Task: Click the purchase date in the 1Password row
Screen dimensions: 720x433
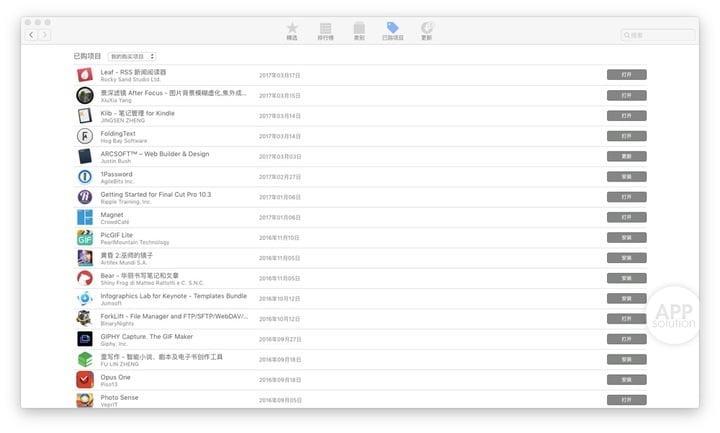Action: pyautogui.click(x=280, y=177)
